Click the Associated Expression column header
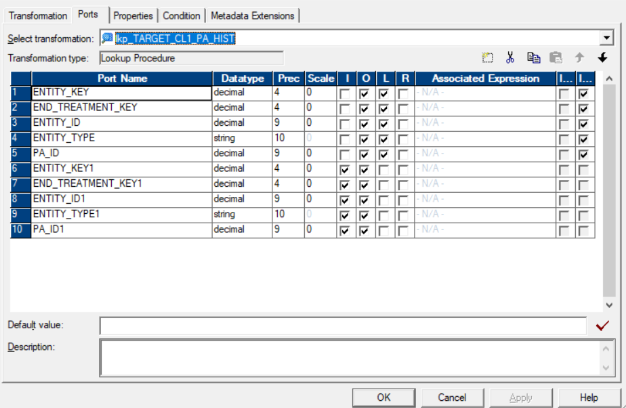Screen dimensions: 626x408 click(x=485, y=79)
